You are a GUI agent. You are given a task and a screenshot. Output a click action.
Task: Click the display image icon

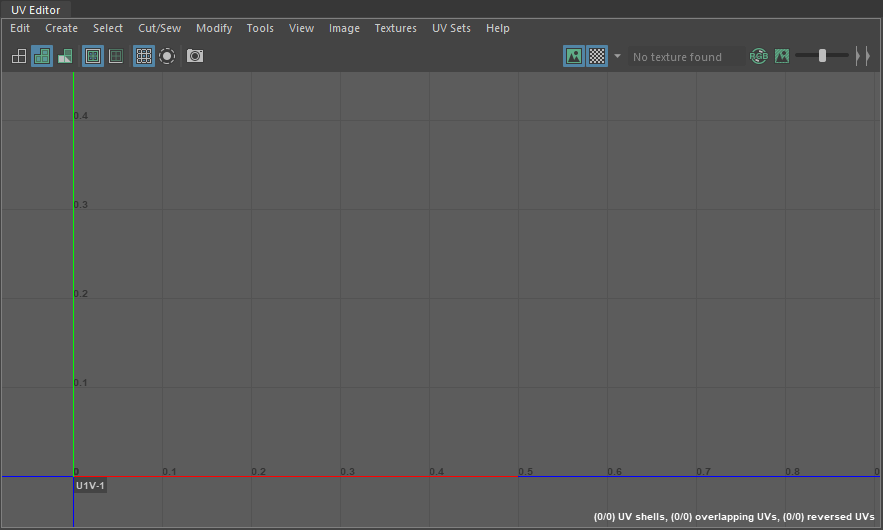[x=574, y=57]
